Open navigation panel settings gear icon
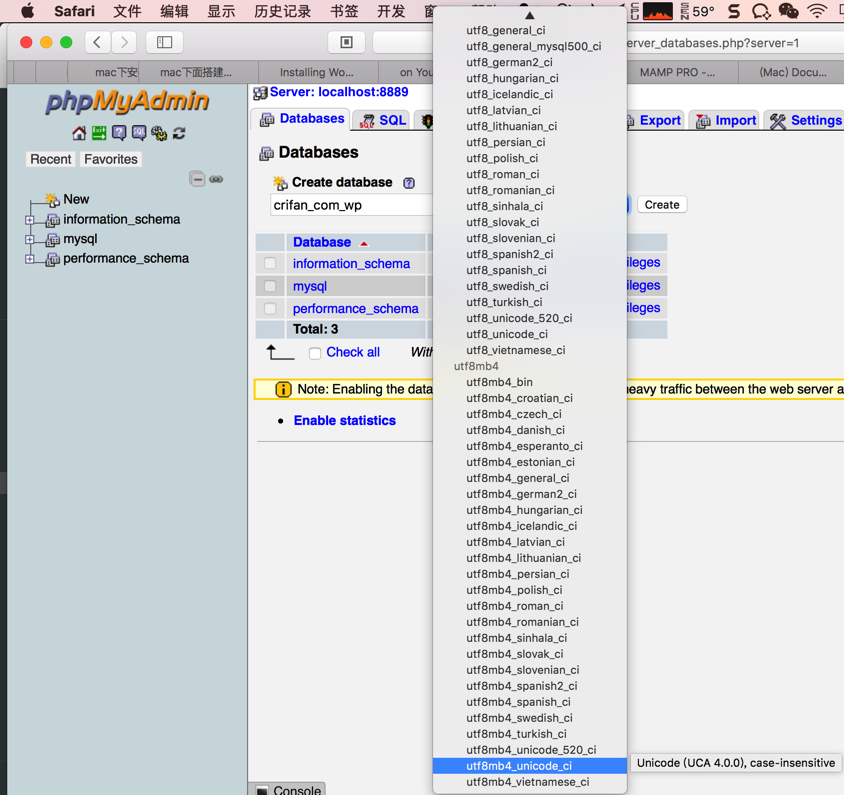This screenshot has width=844, height=795. click(x=159, y=133)
